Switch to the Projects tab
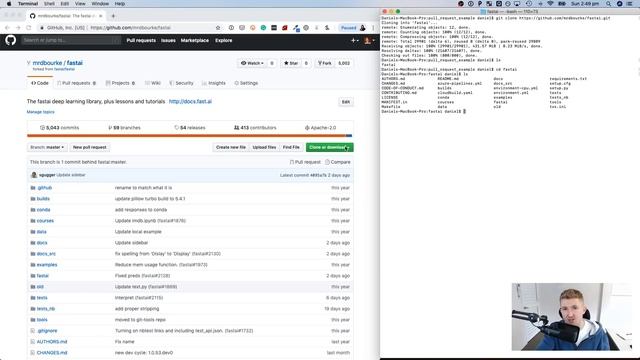640x360 pixels. coord(120,83)
